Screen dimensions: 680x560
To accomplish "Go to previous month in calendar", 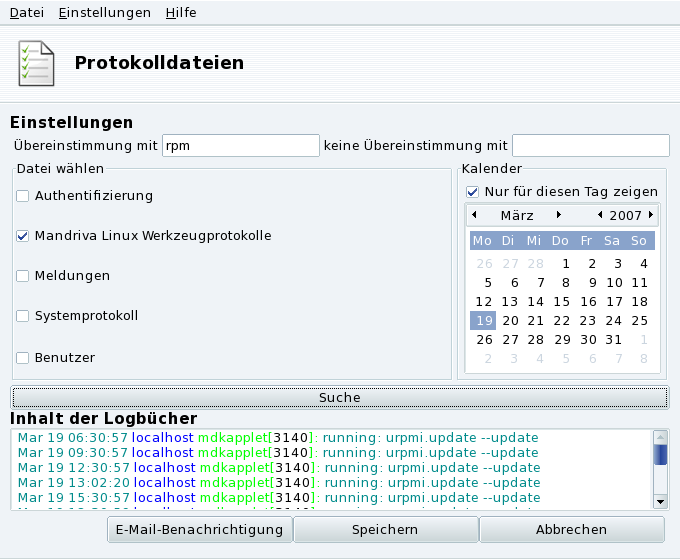I will coord(474,215).
